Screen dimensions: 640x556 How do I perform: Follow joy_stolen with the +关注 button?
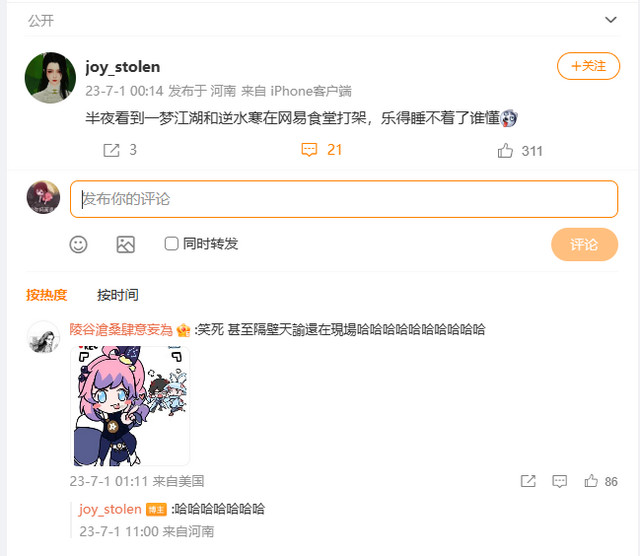click(588, 66)
